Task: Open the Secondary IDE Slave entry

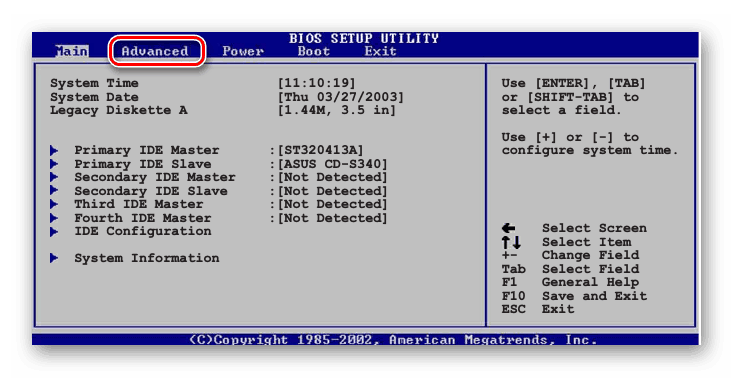Action: [x=151, y=191]
